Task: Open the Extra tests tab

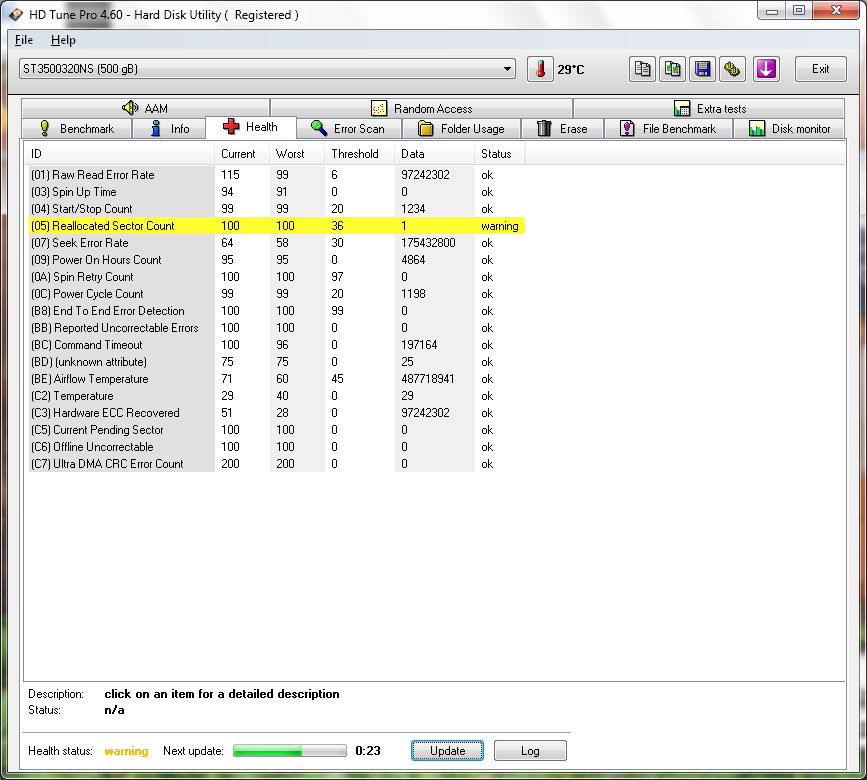Action: (709, 108)
